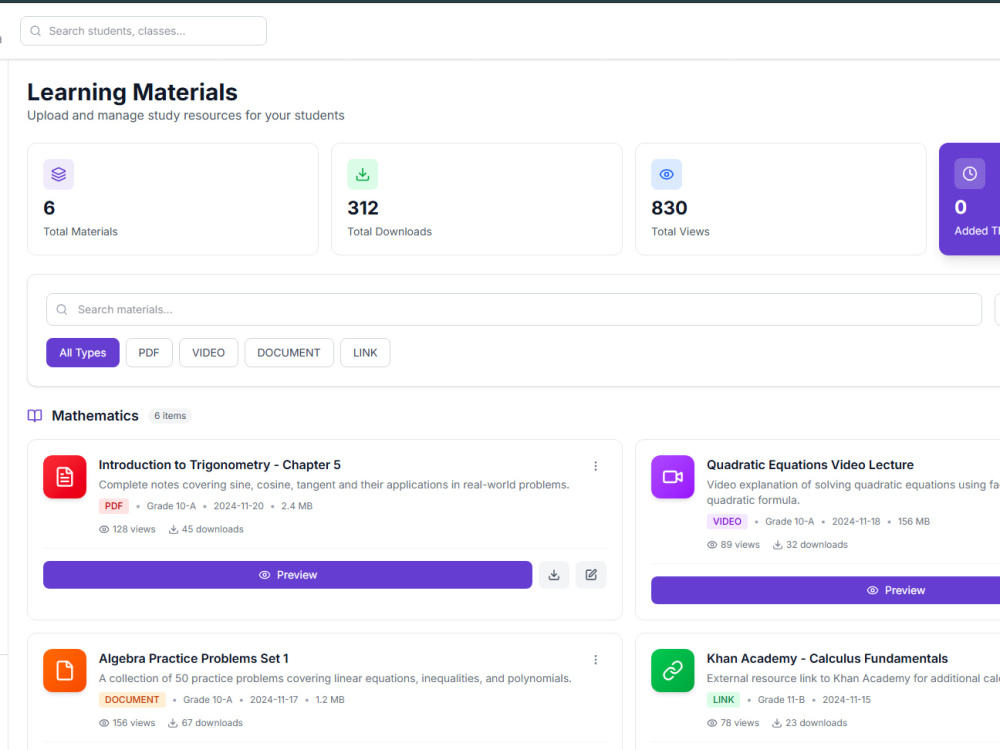Click the 128 views count

(128, 529)
